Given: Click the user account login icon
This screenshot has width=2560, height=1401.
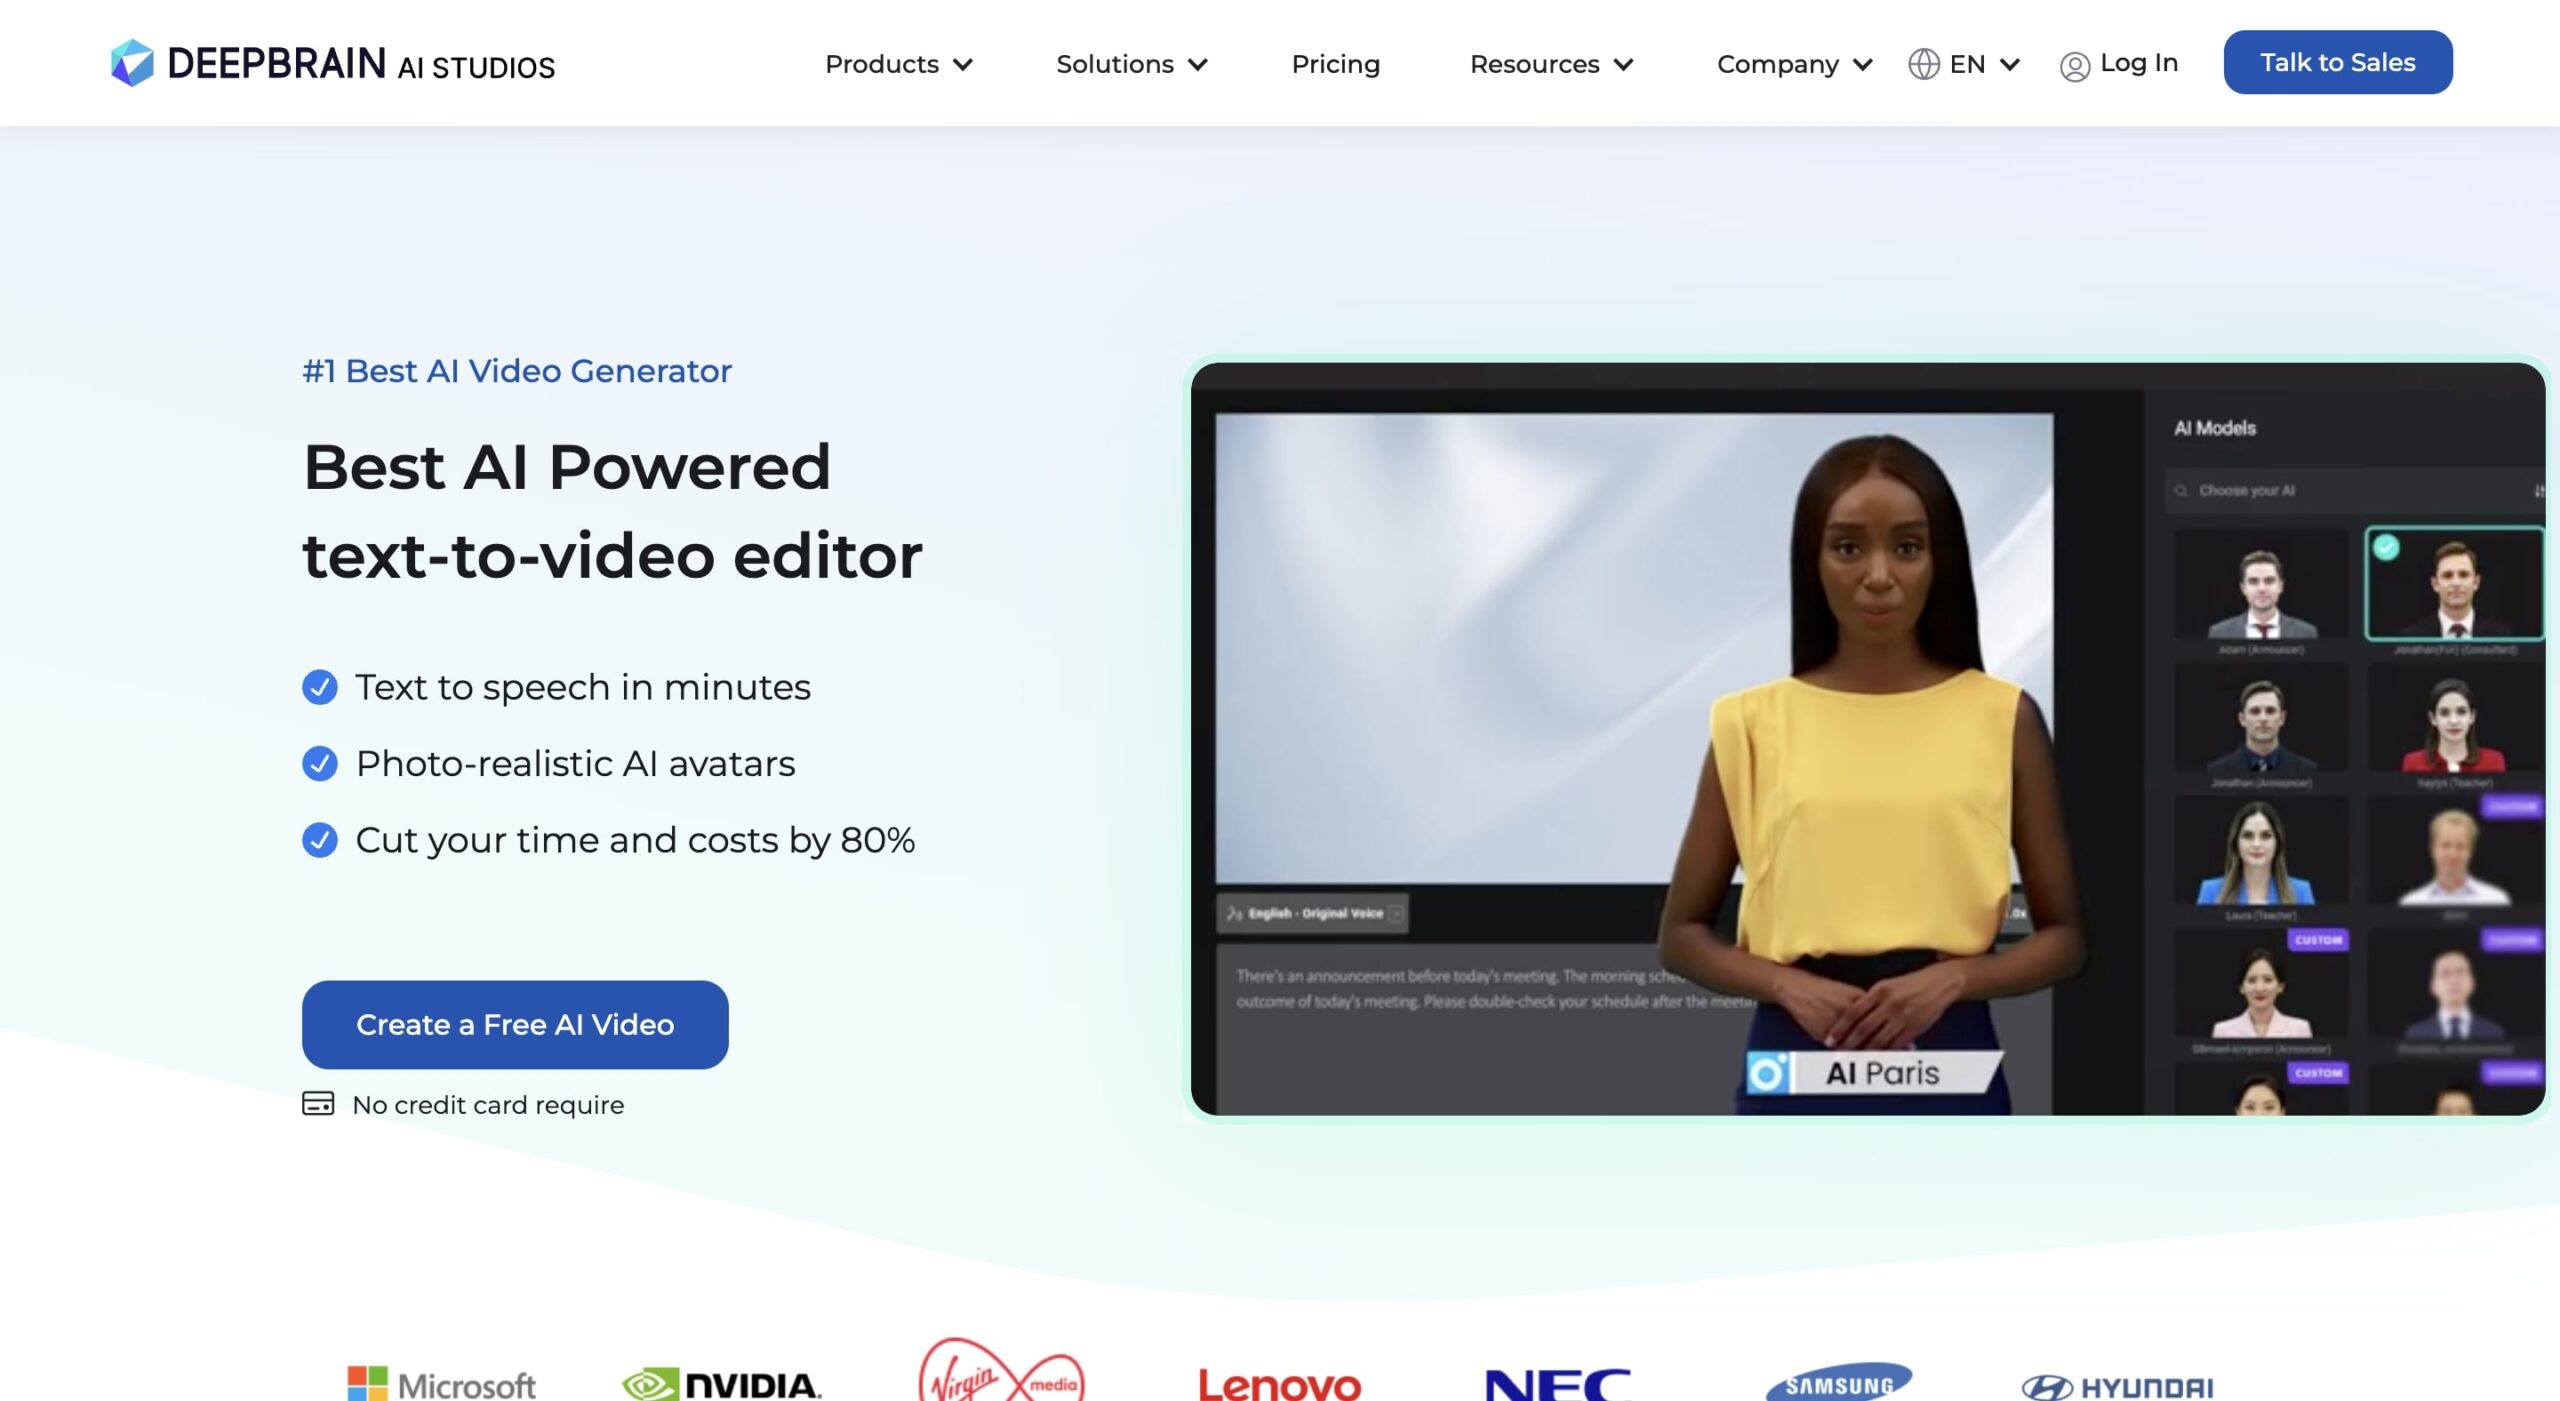Looking at the screenshot, I should click(x=2074, y=64).
